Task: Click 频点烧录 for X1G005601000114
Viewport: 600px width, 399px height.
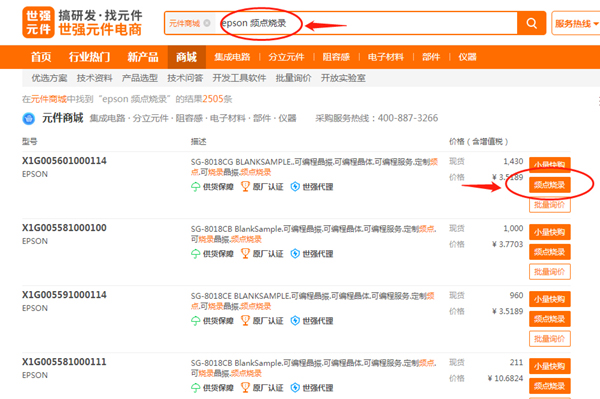Action: point(549,185)
